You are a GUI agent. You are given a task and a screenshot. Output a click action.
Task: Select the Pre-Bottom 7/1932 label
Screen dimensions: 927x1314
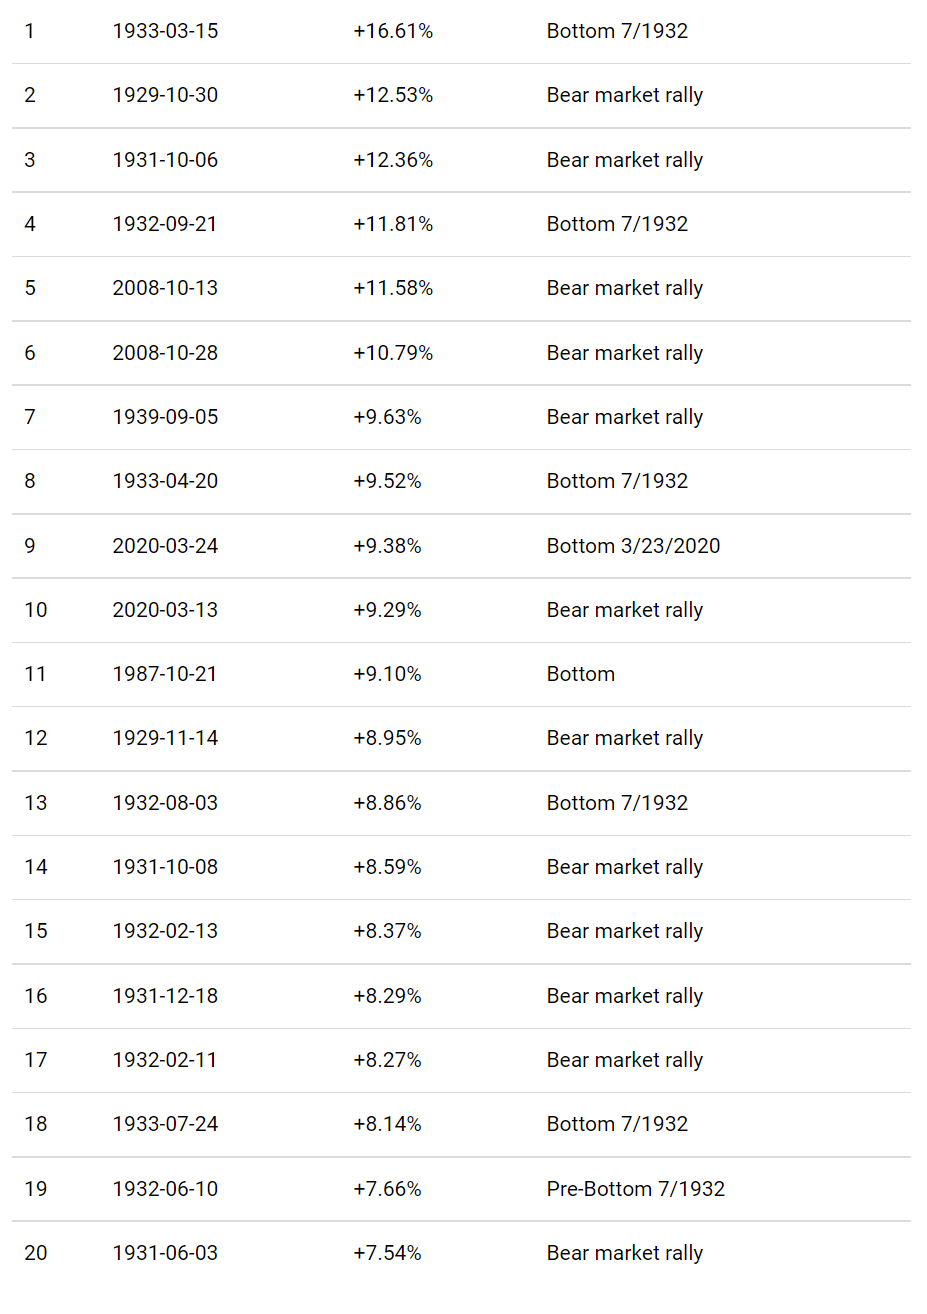(x=635, y=1189)
